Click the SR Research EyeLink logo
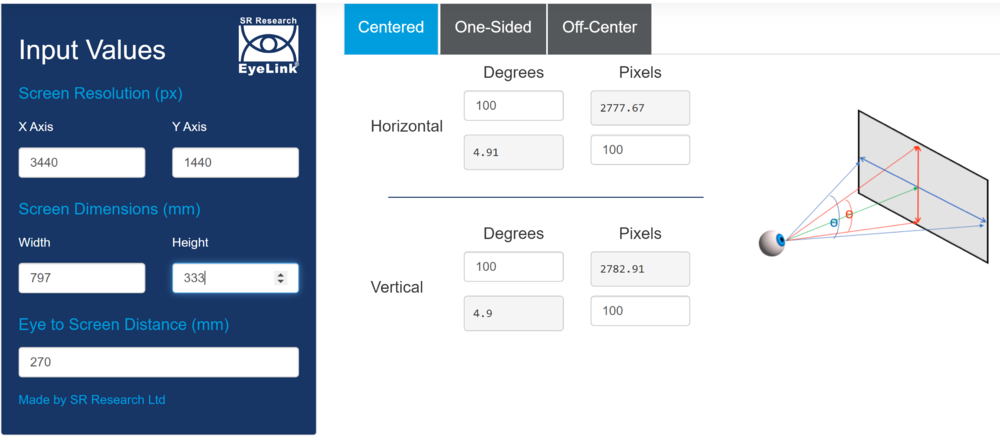This screenshot has height=440, width=1000. click(269, 44)
